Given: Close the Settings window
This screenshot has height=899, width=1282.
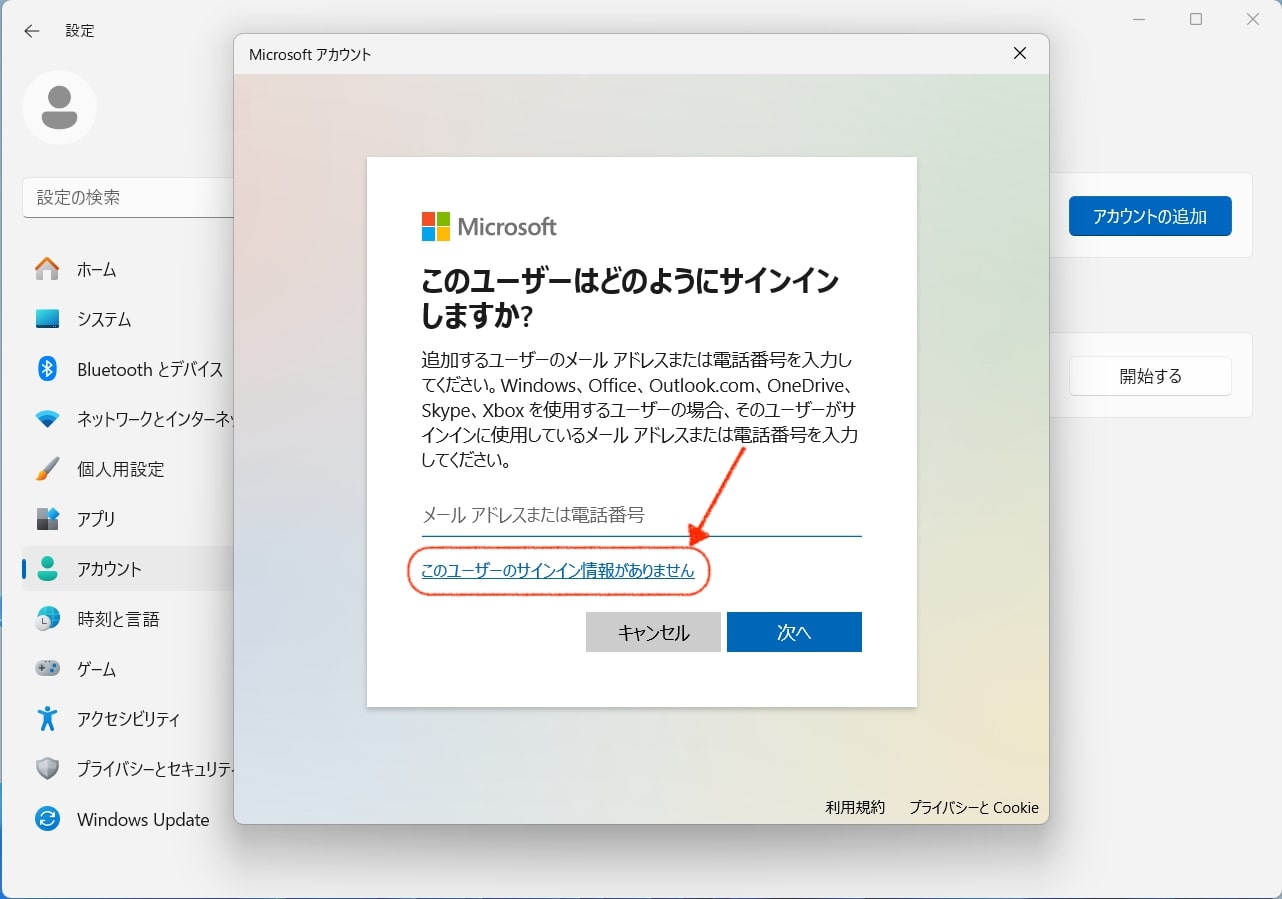Looking at the screenshot, I should tap(1253, 19).
